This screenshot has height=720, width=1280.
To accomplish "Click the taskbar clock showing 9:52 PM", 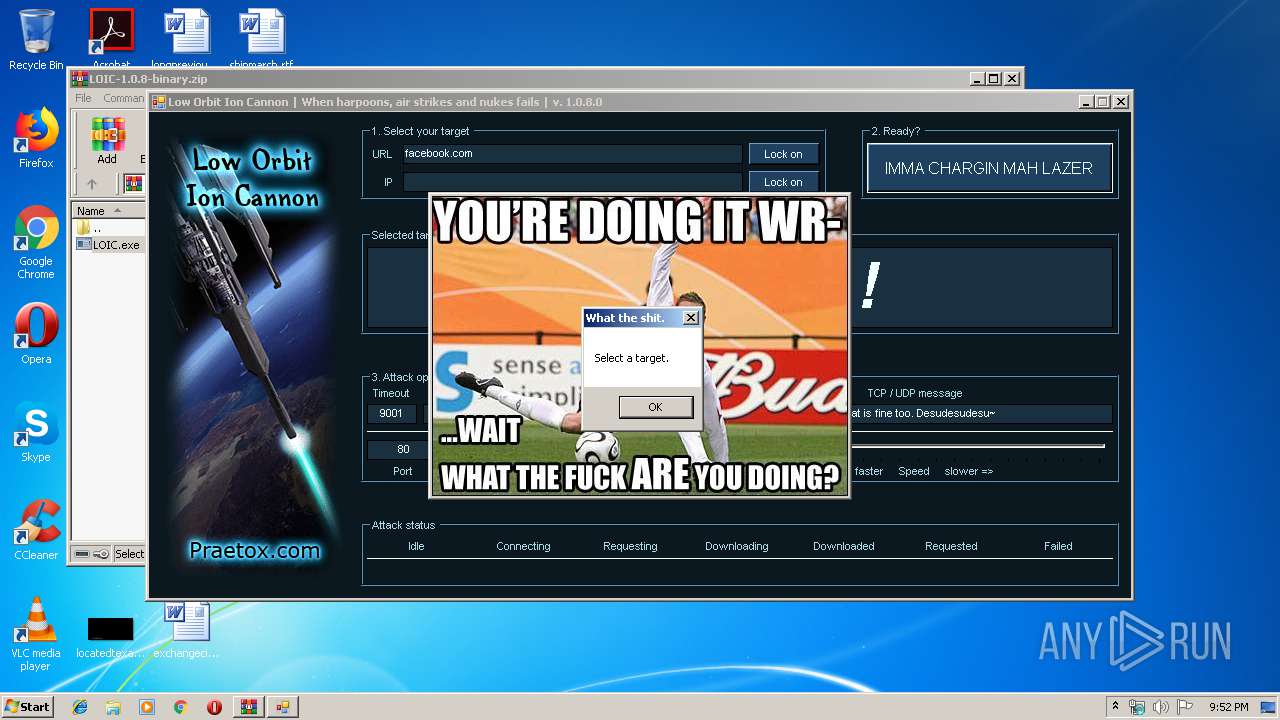I will [x=1228, y=707].
